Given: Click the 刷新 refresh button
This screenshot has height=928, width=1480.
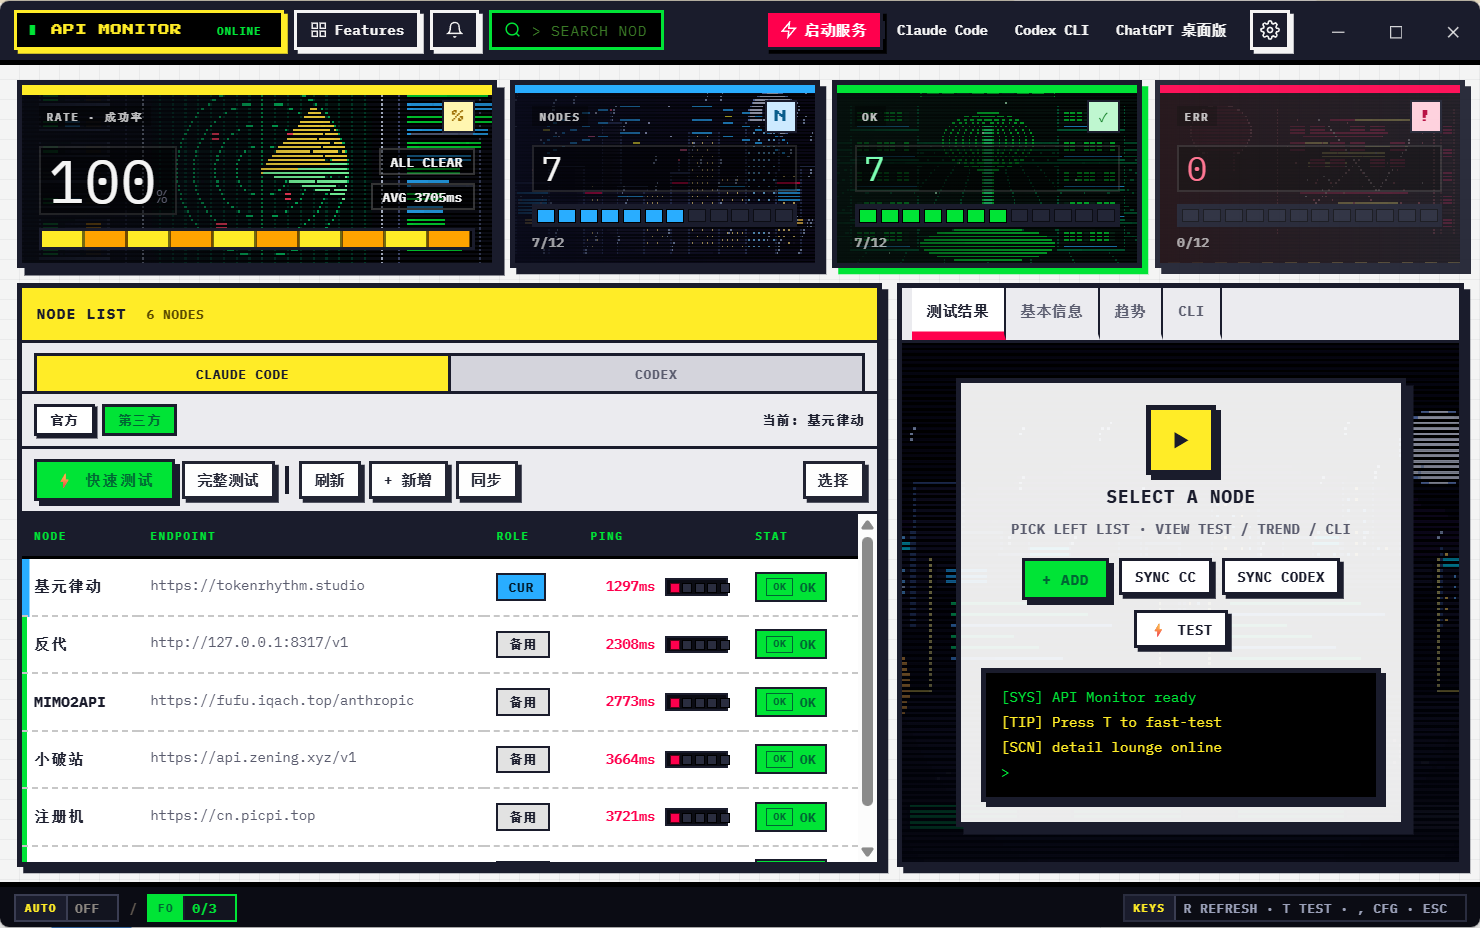Looking at the screenshot, I should pos(329,480).
